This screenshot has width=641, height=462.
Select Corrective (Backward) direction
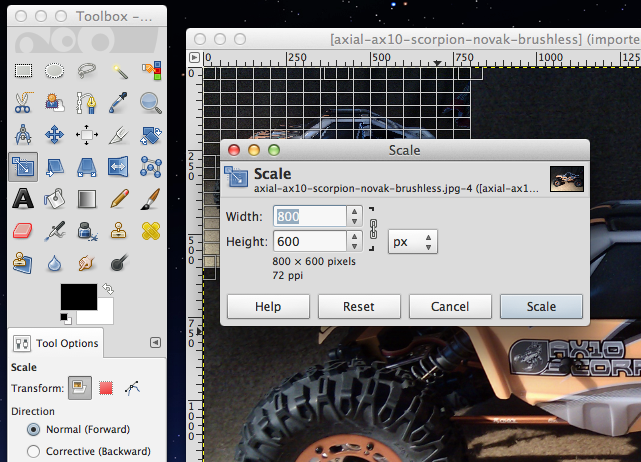coord(34,451)
